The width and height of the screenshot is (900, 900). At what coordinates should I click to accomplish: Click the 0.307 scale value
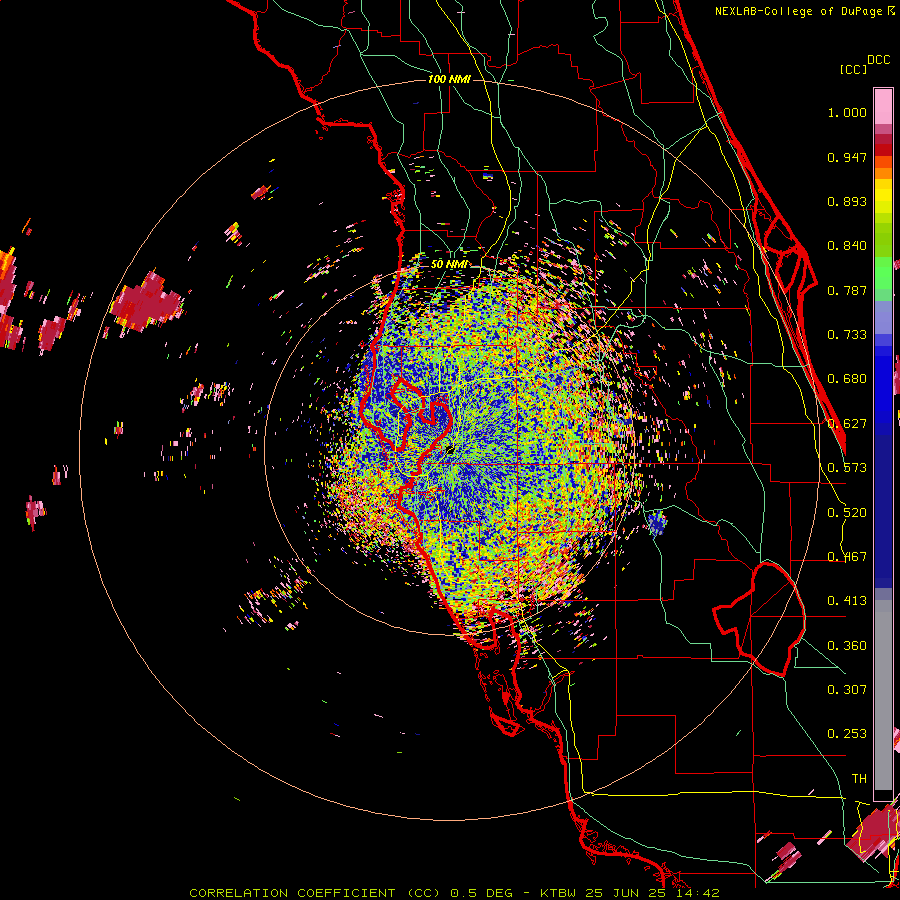847,690
